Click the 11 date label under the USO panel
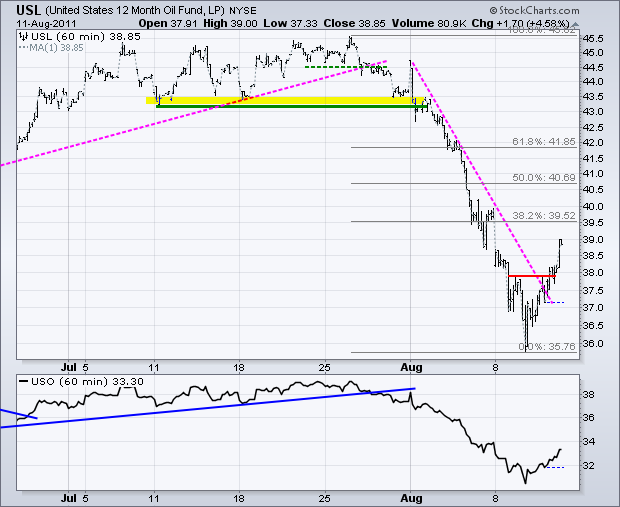This screenshot has width=620, height=507. point(153,498)
